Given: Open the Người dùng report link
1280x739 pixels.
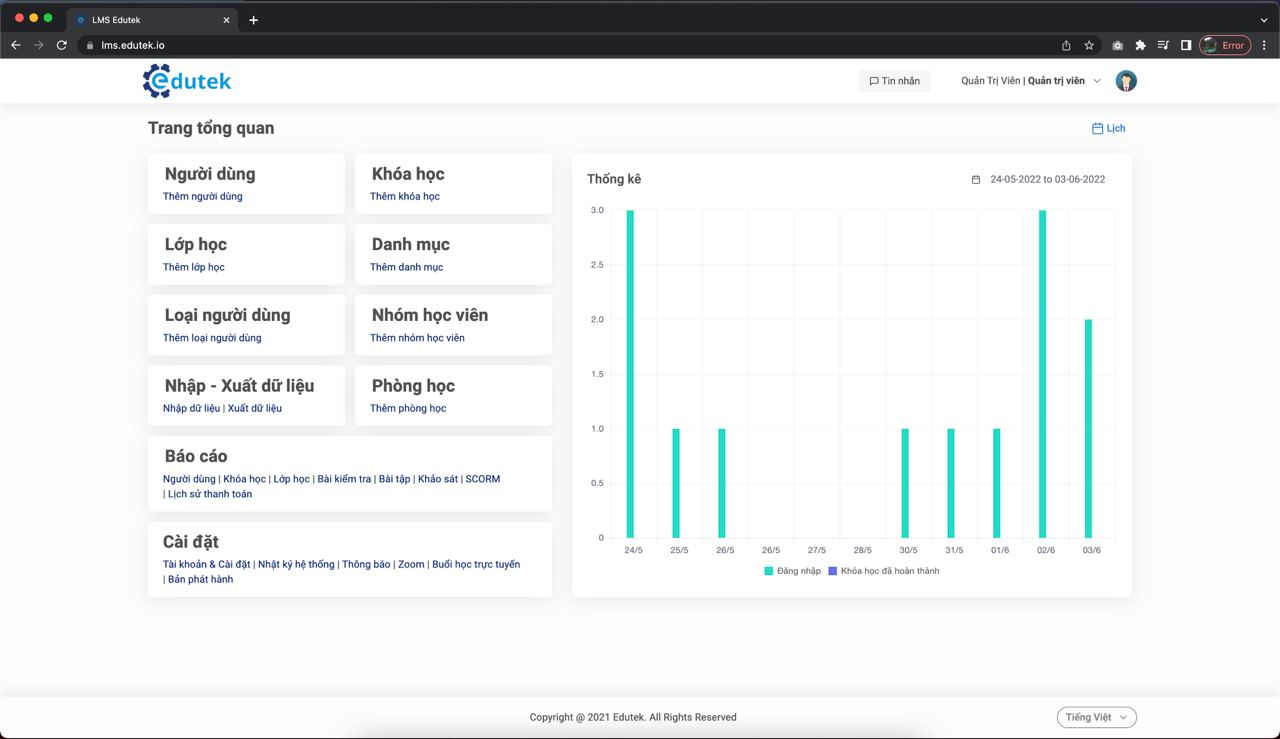Looking at the screenshot, I should (x=189, y=479).
